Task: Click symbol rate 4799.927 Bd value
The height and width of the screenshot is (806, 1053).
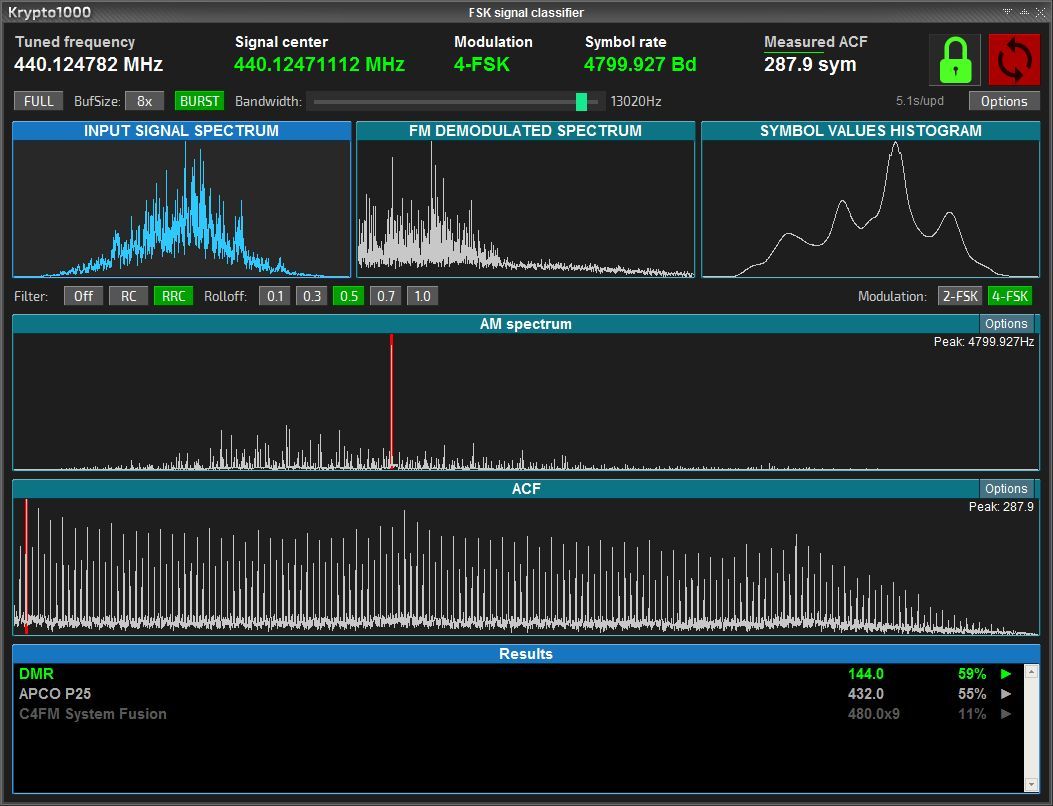Action: (640, 64)
